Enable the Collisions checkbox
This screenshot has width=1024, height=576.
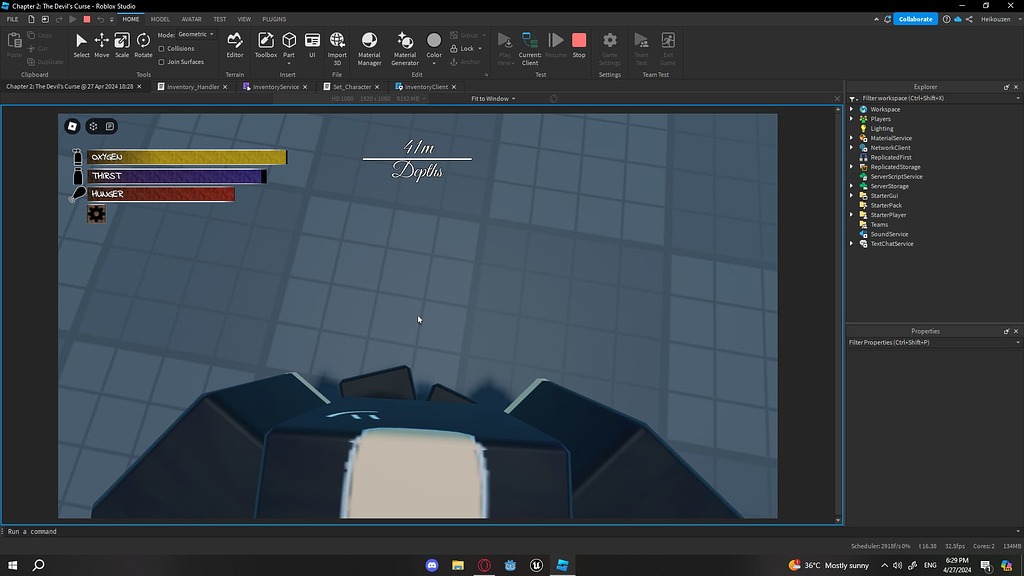(162, 48)
